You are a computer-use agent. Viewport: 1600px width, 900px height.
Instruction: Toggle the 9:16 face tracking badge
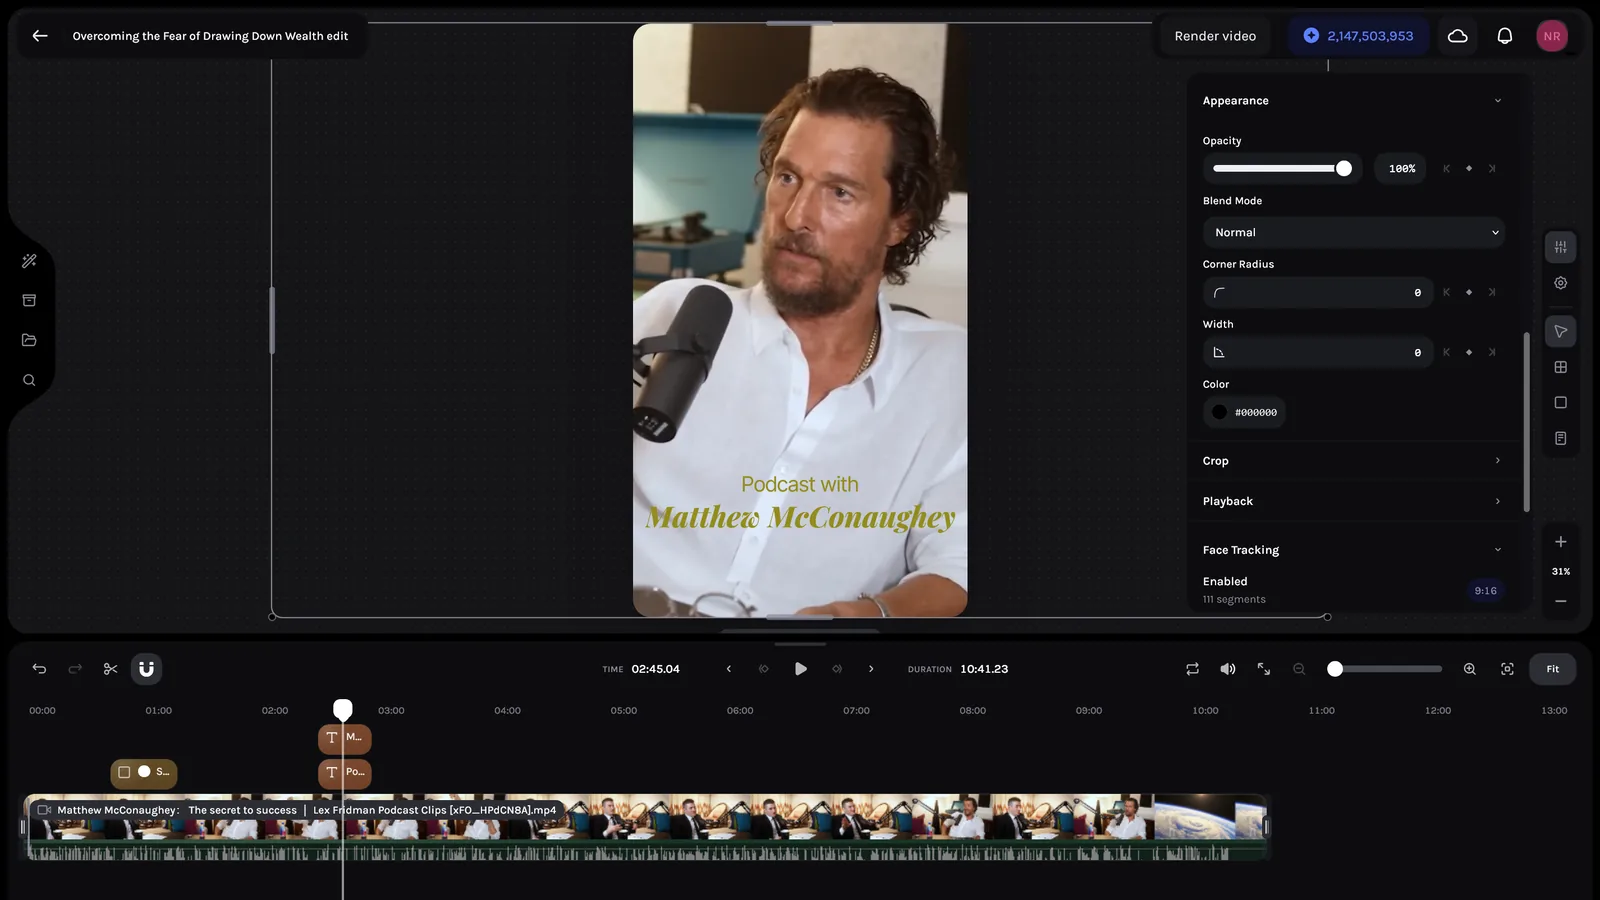click(1486, 591)
